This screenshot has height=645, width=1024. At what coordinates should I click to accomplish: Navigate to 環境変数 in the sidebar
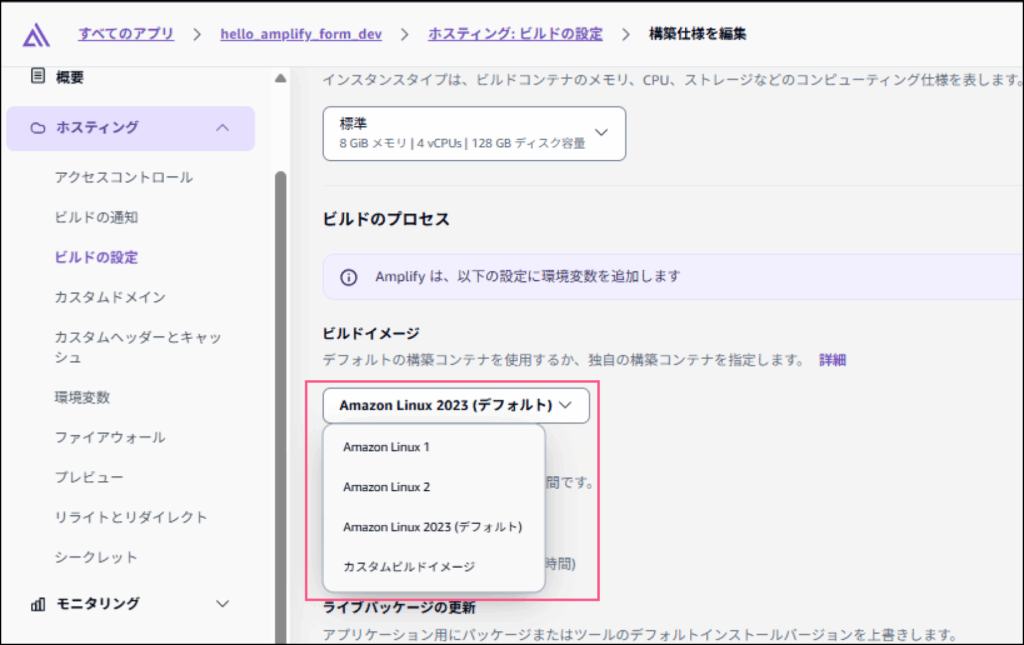click(82, 398)
